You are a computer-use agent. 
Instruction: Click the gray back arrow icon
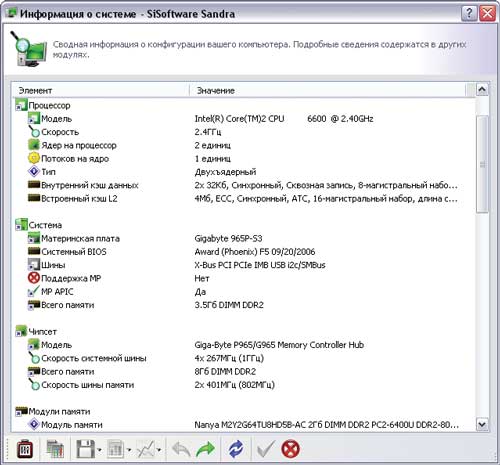(181, 449)
